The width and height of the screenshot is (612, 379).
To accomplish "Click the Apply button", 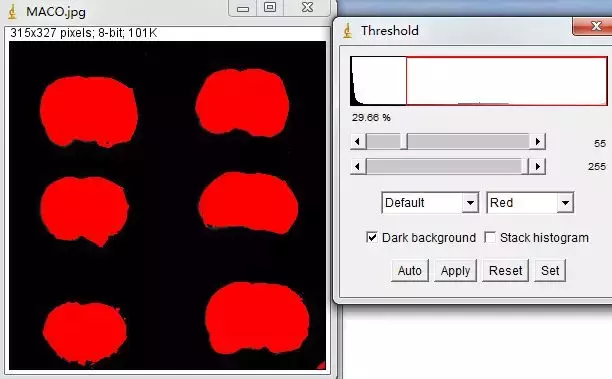I will (455, 270).
